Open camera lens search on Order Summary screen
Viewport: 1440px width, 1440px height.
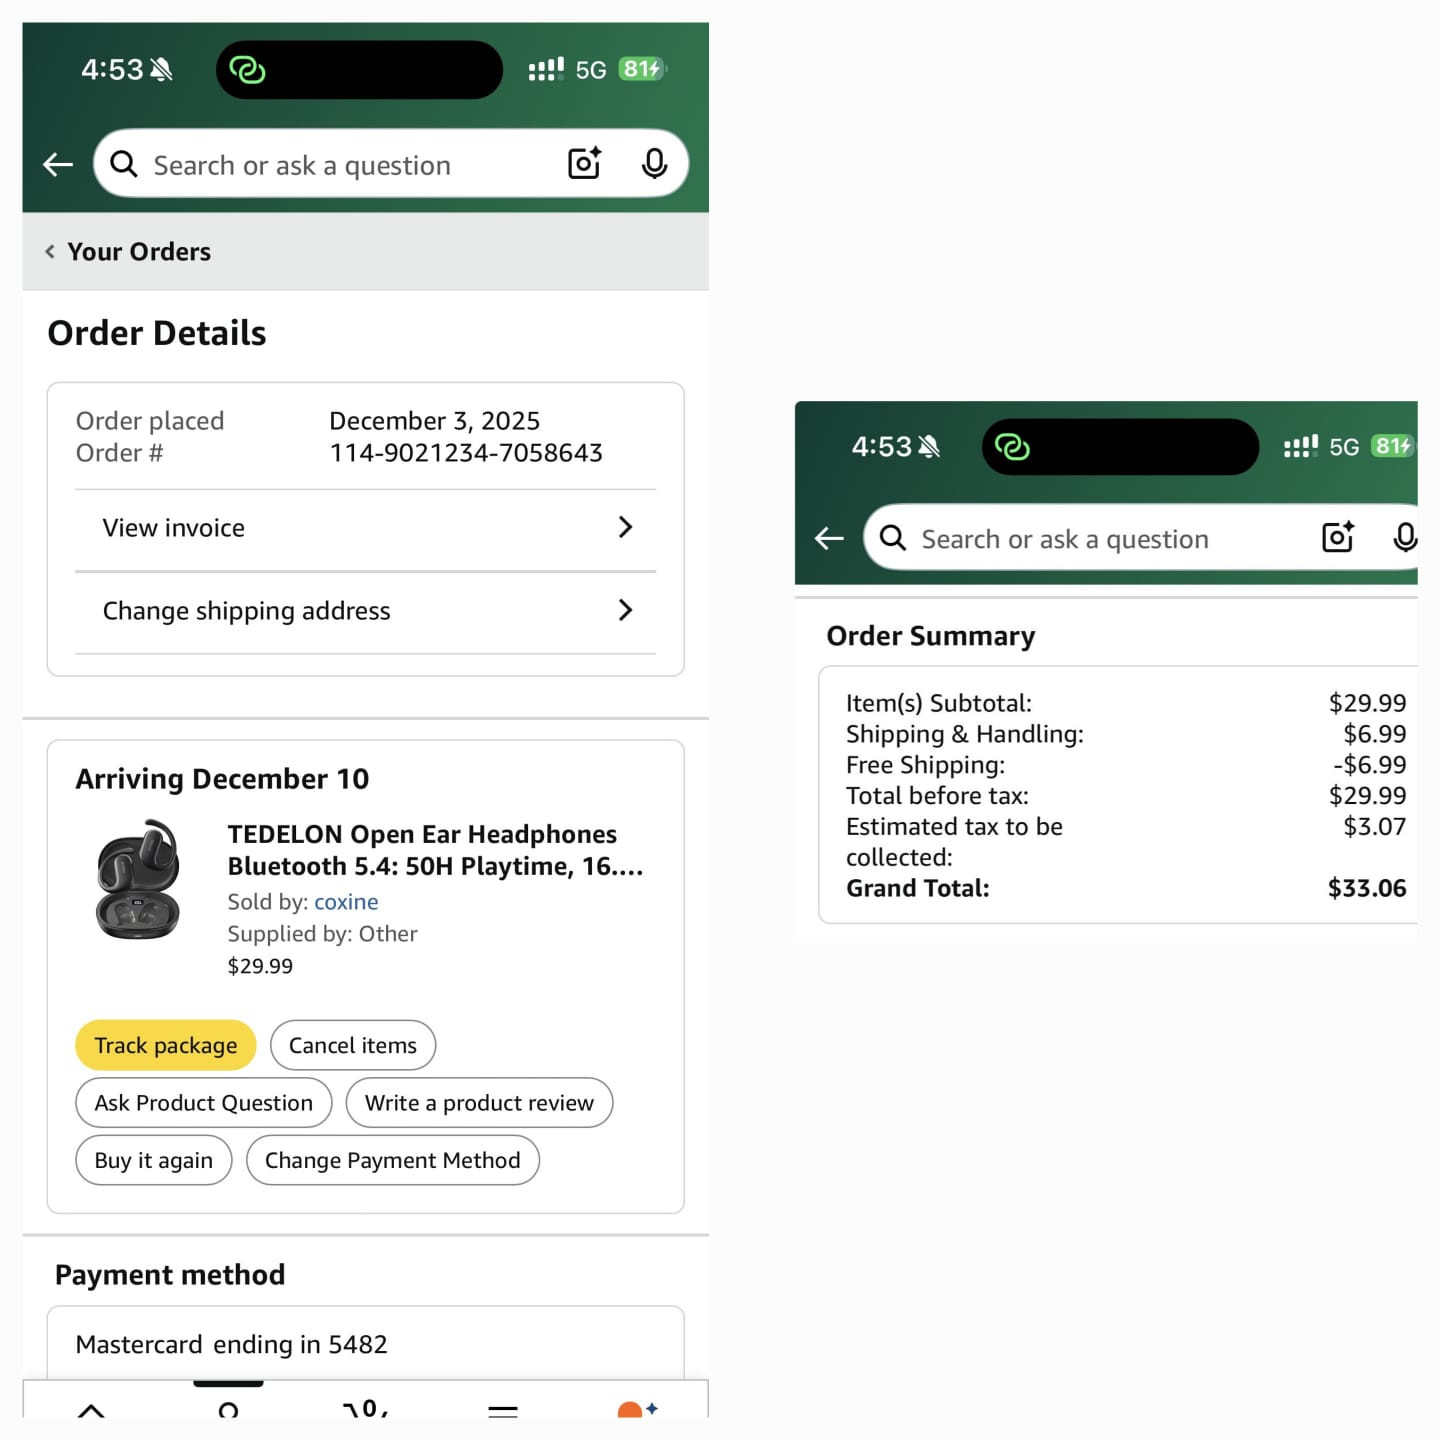pyautogui.click(x=1338, y=538)
